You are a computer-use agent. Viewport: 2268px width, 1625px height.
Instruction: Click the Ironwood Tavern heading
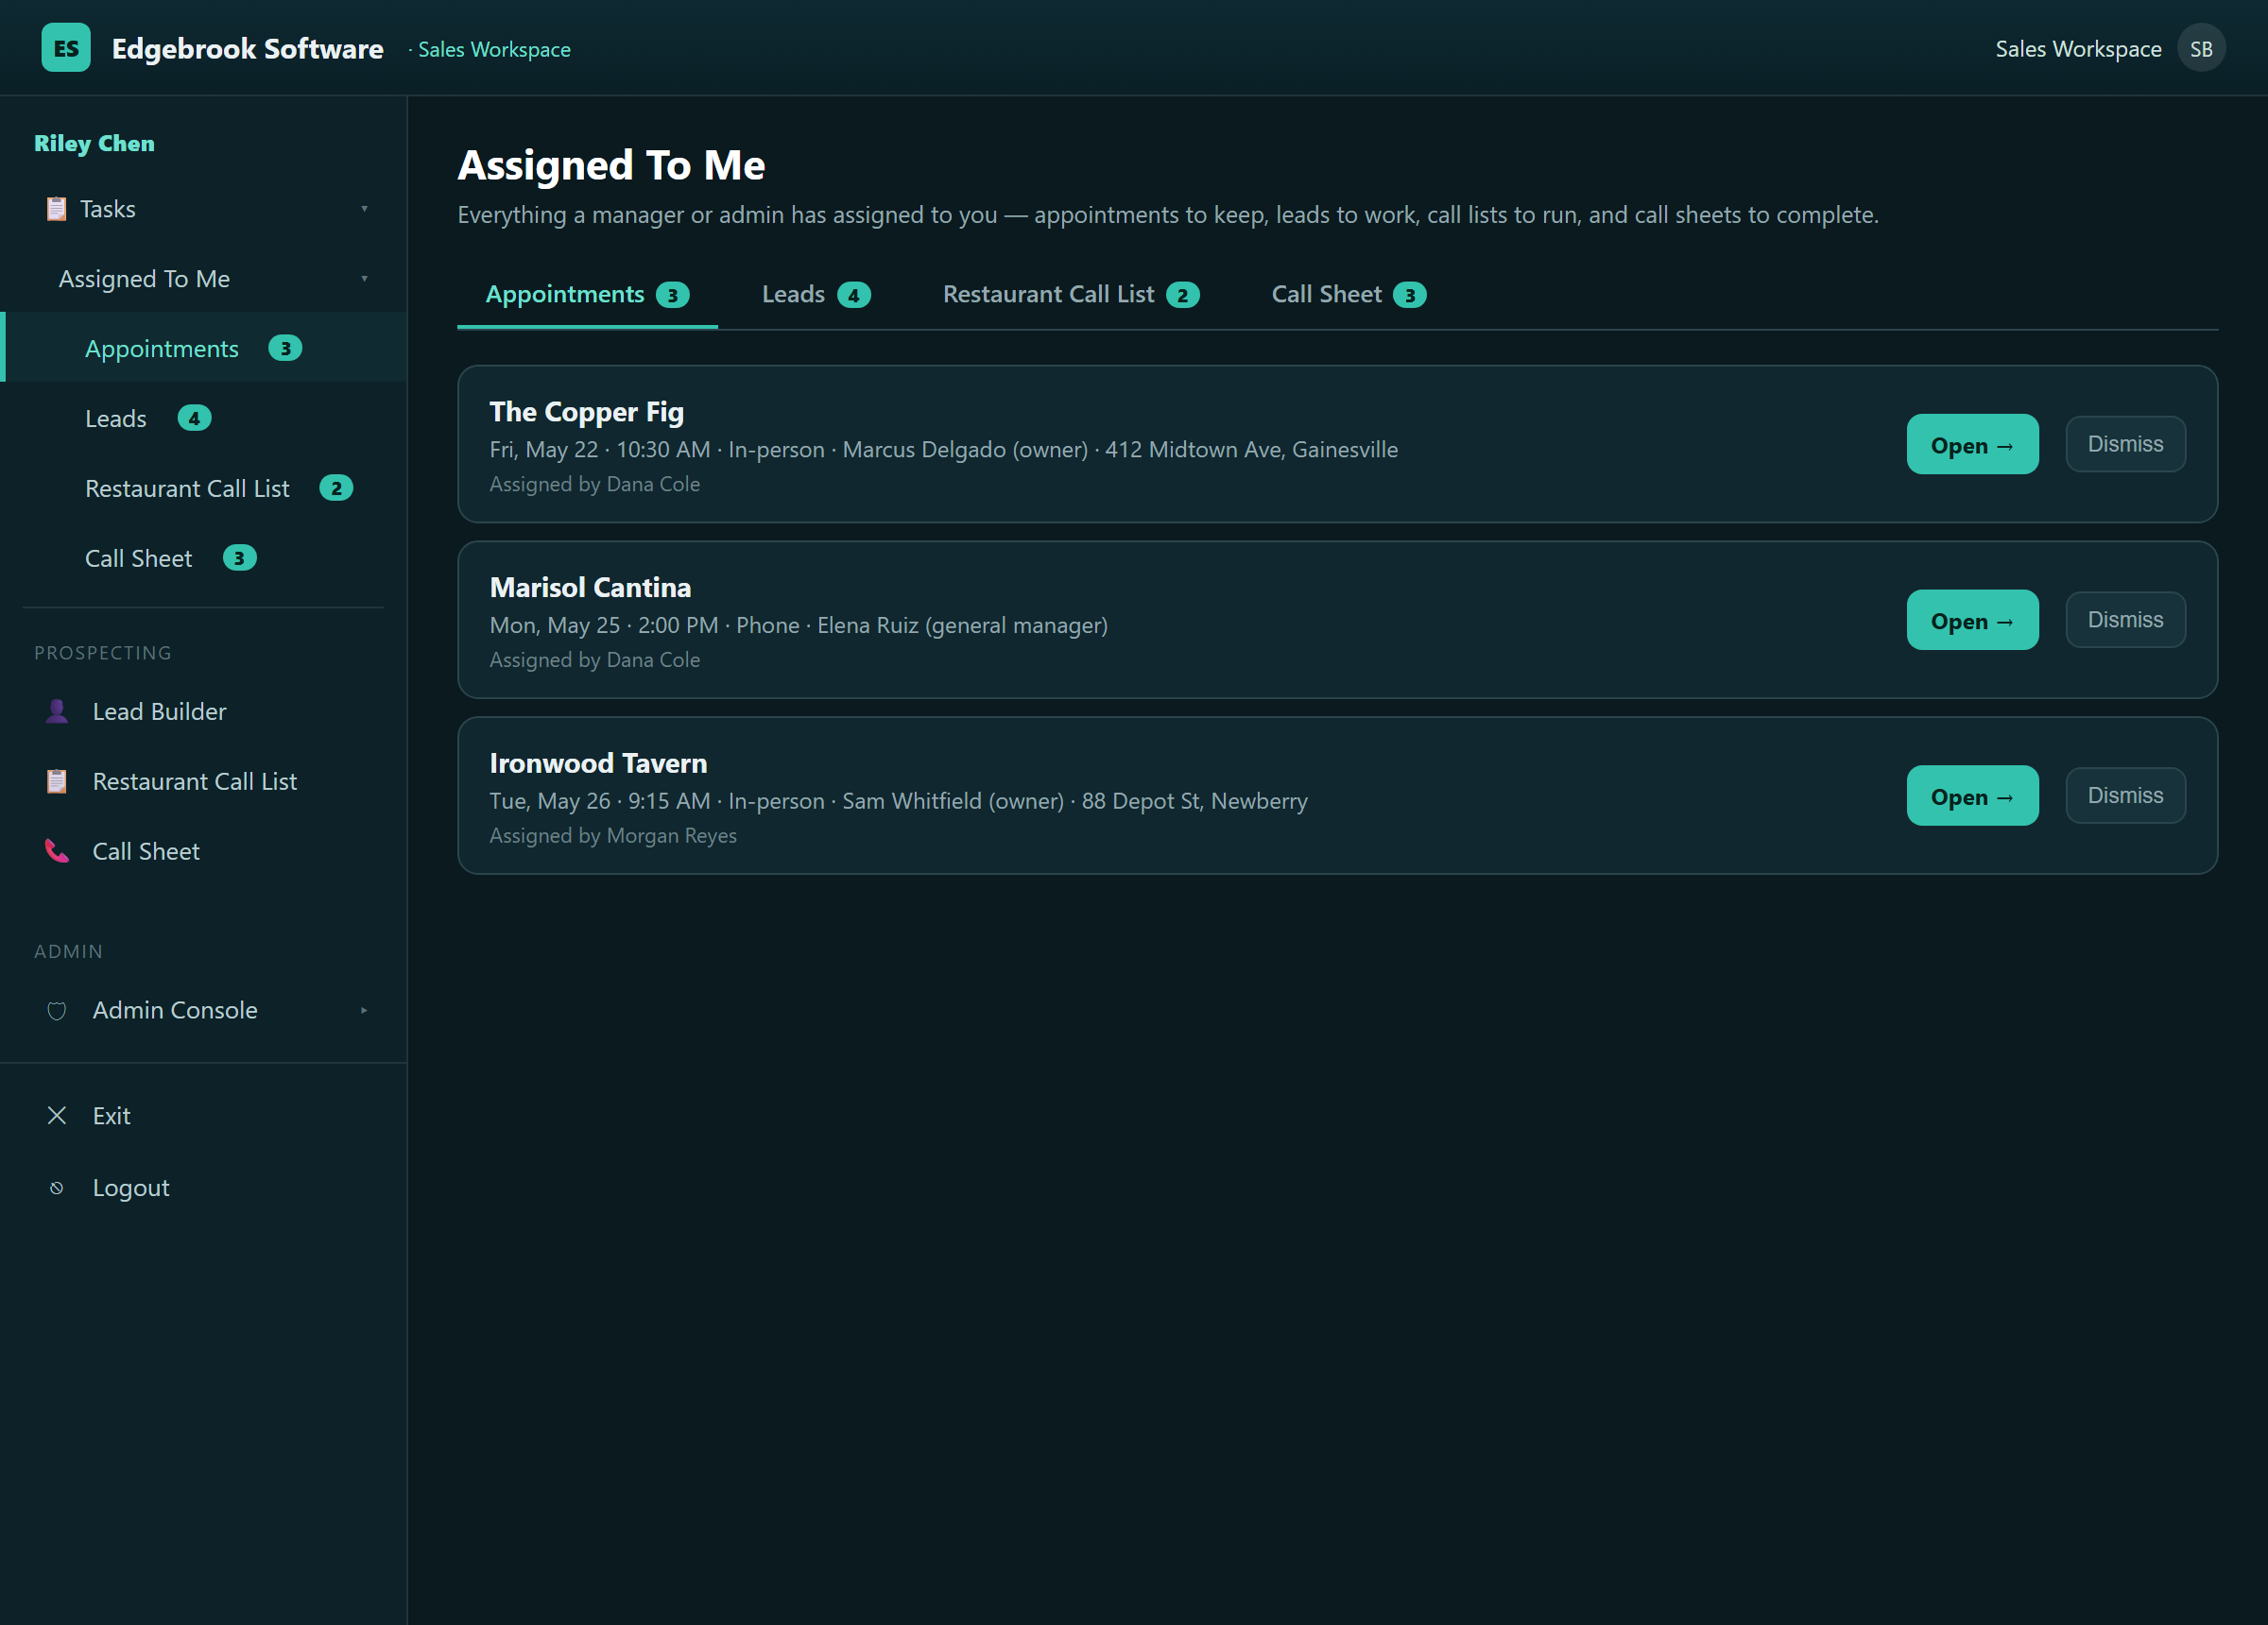tap(598, 763)
